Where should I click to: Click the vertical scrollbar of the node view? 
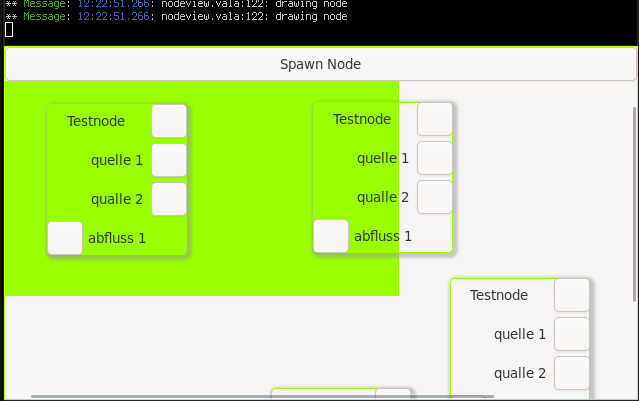click(634, 200)
